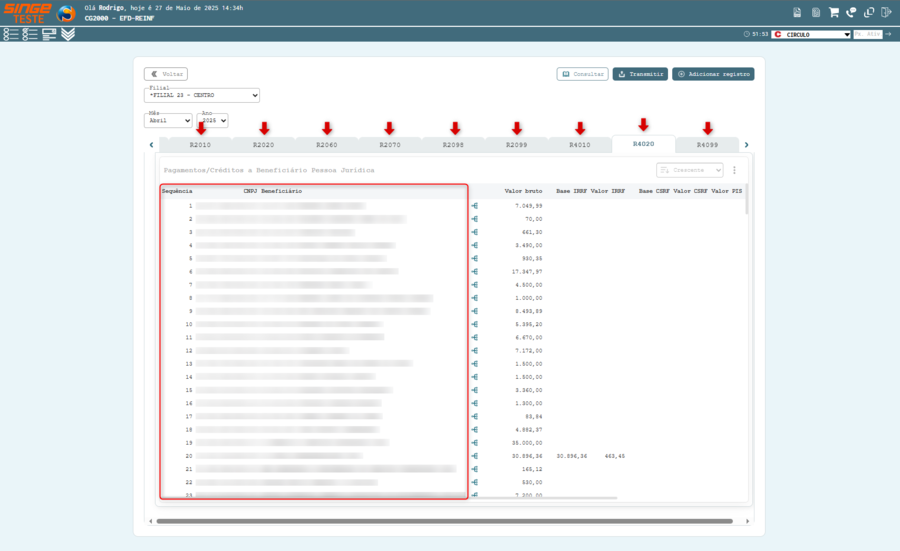Click the three-dot options menu icon

pyautogui.click(x=734, y=170)
